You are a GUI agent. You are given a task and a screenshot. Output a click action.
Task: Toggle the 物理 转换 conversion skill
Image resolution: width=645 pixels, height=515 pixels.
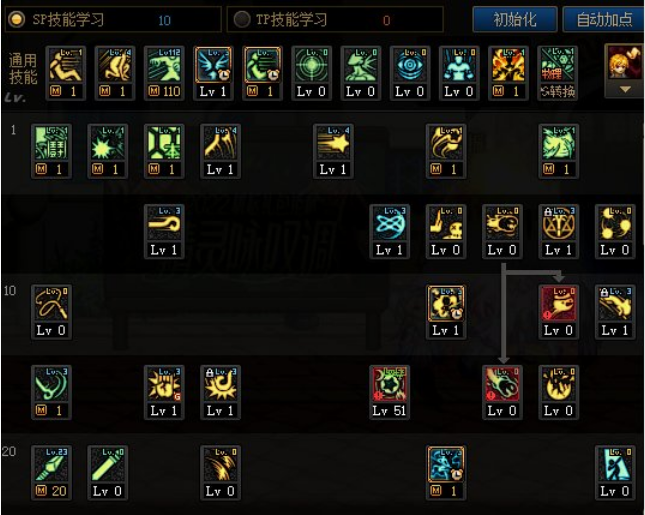tap(557, 73)
